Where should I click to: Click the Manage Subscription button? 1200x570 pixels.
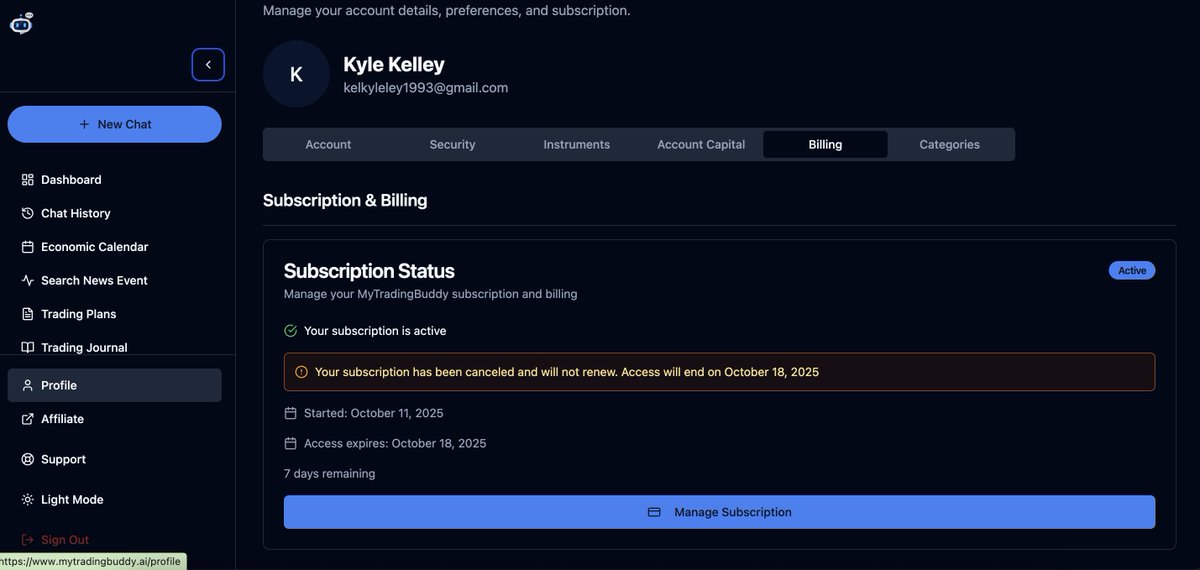[719, 512]
